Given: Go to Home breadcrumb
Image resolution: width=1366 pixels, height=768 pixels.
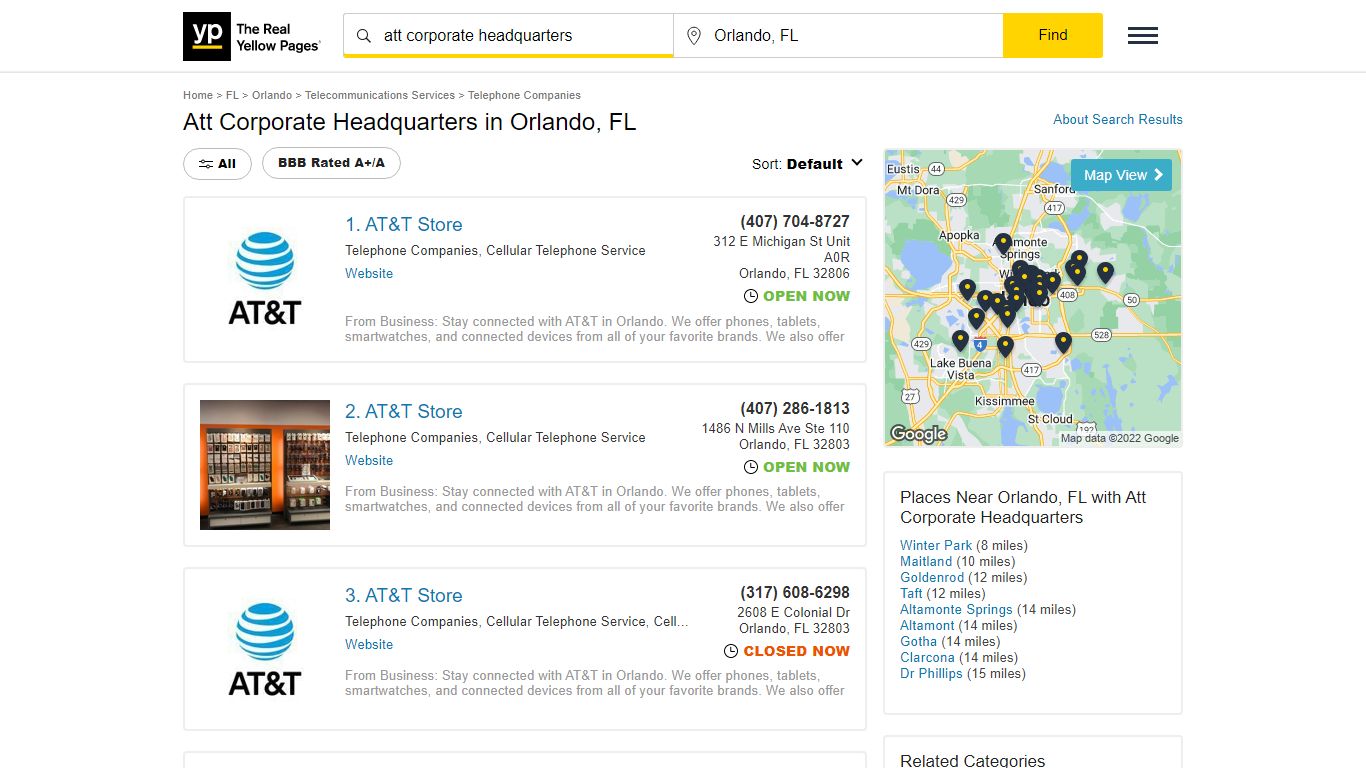Looking at the screenshot, I should pos(198,95).
